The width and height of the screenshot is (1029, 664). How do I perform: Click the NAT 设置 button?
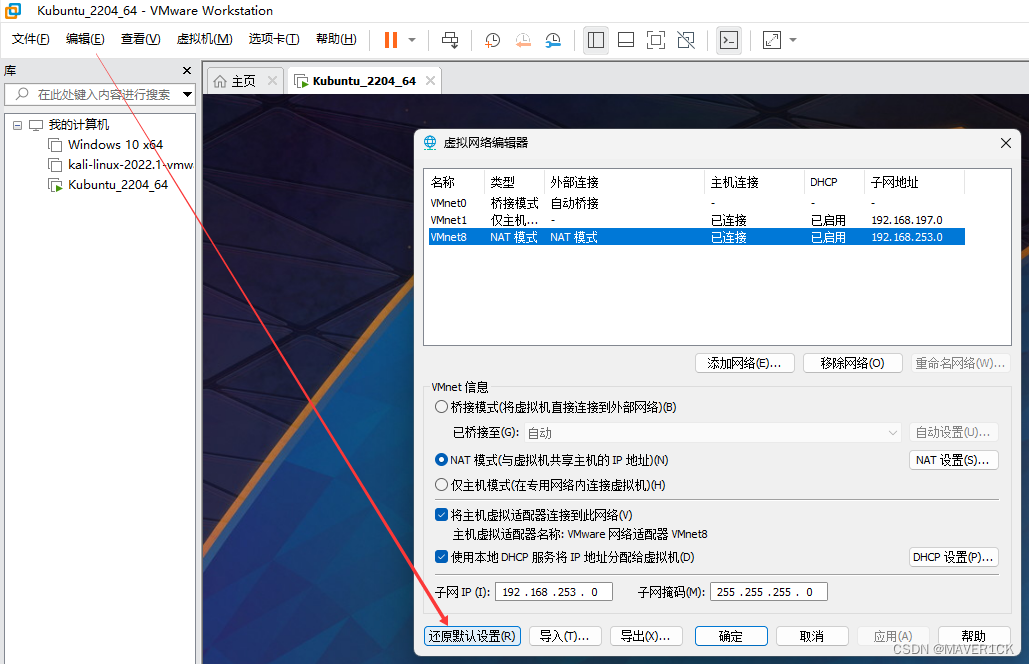pyautogui.click(x=953, y=459)
